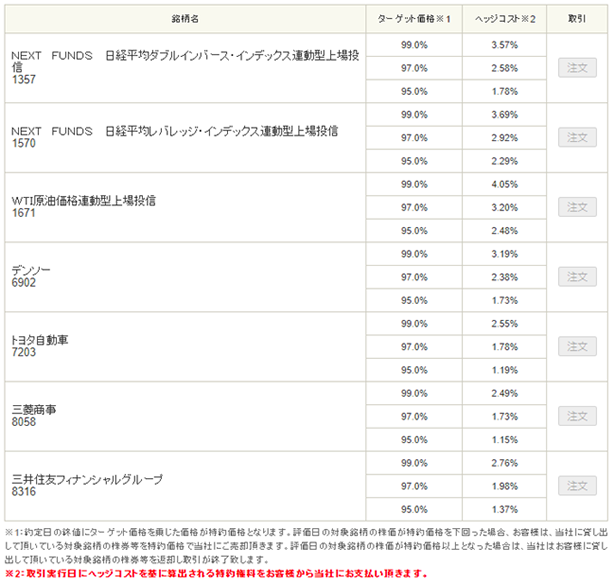Select the トヨタ自動車 stock name

tap(40, 340)
